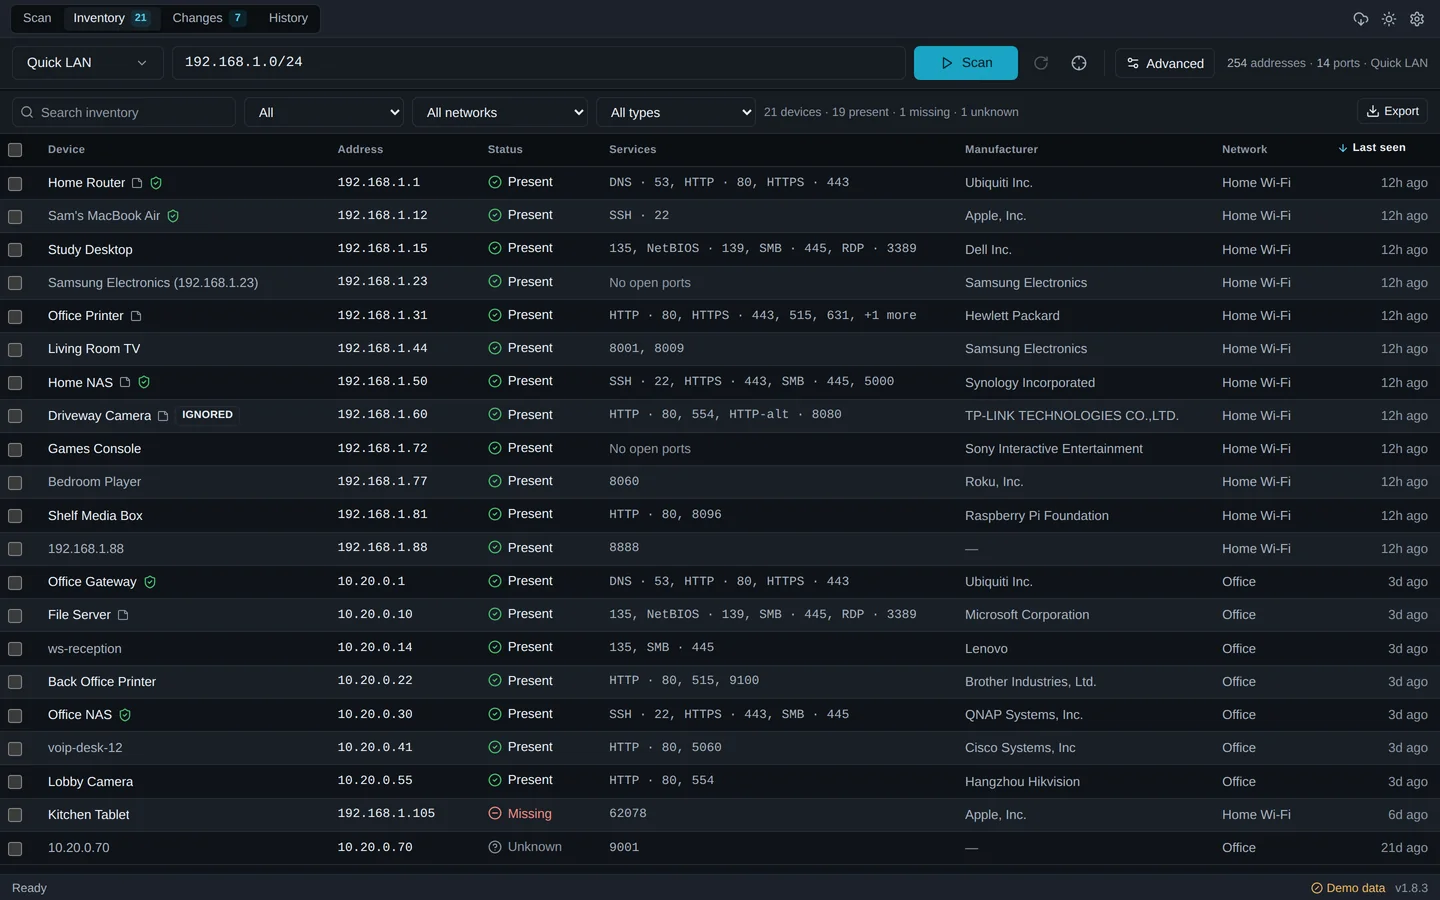
Task: Click the note icon next to Home Router
Action: pyautogui.click(x=137, y=183)
